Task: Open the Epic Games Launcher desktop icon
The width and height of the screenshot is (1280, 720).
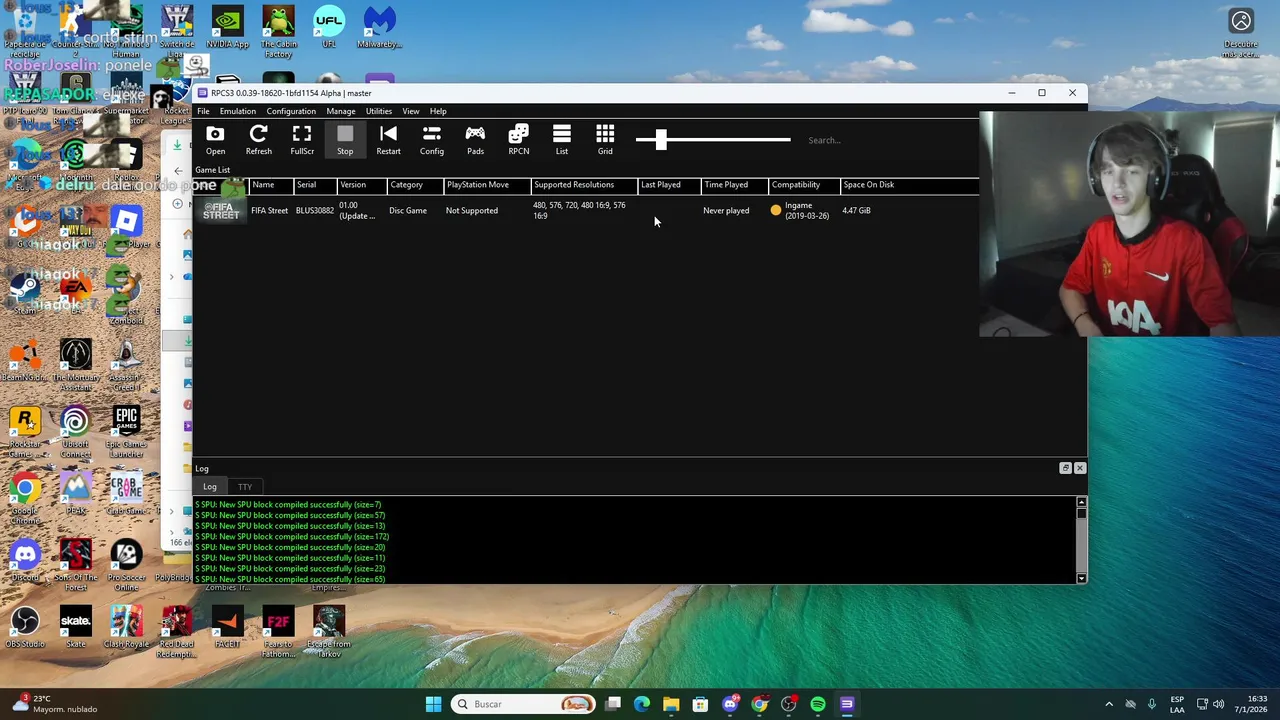Action: click(126, 432)
